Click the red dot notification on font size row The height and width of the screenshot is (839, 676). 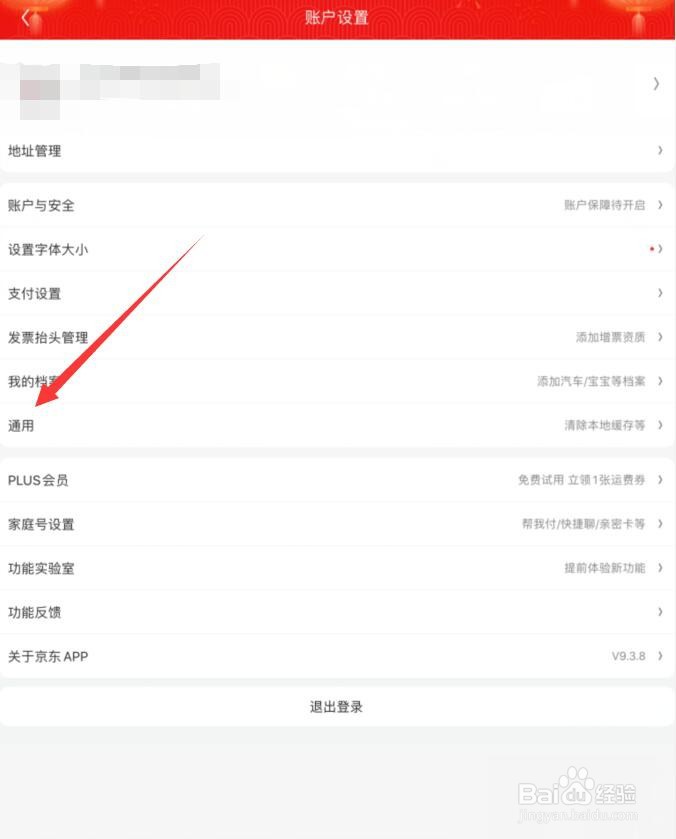651,249
